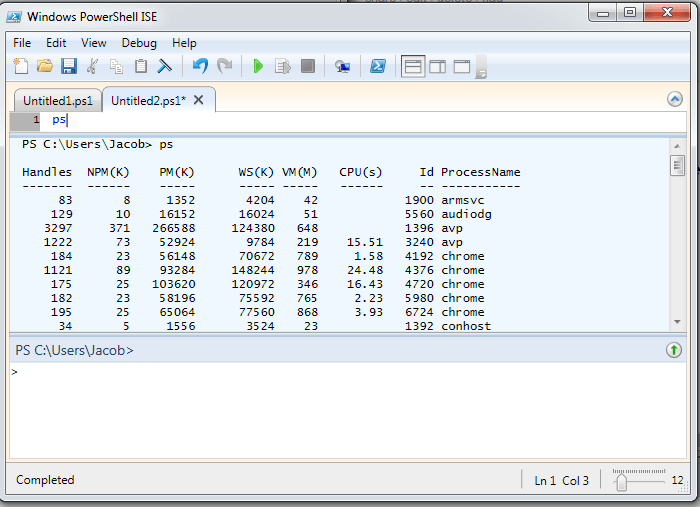Click CPU(s) column header text
Screen dimensions: 700x509
(361, 172)
